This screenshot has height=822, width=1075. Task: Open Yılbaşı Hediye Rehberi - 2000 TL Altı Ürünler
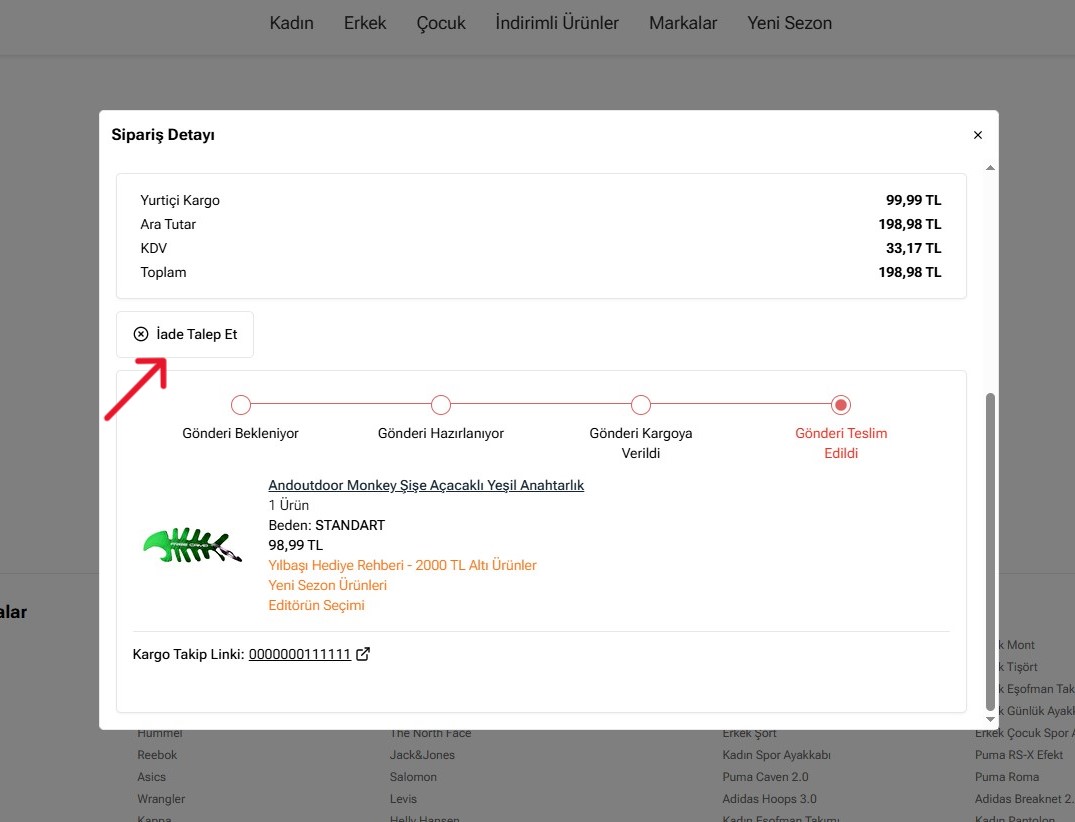coord(402,565)
